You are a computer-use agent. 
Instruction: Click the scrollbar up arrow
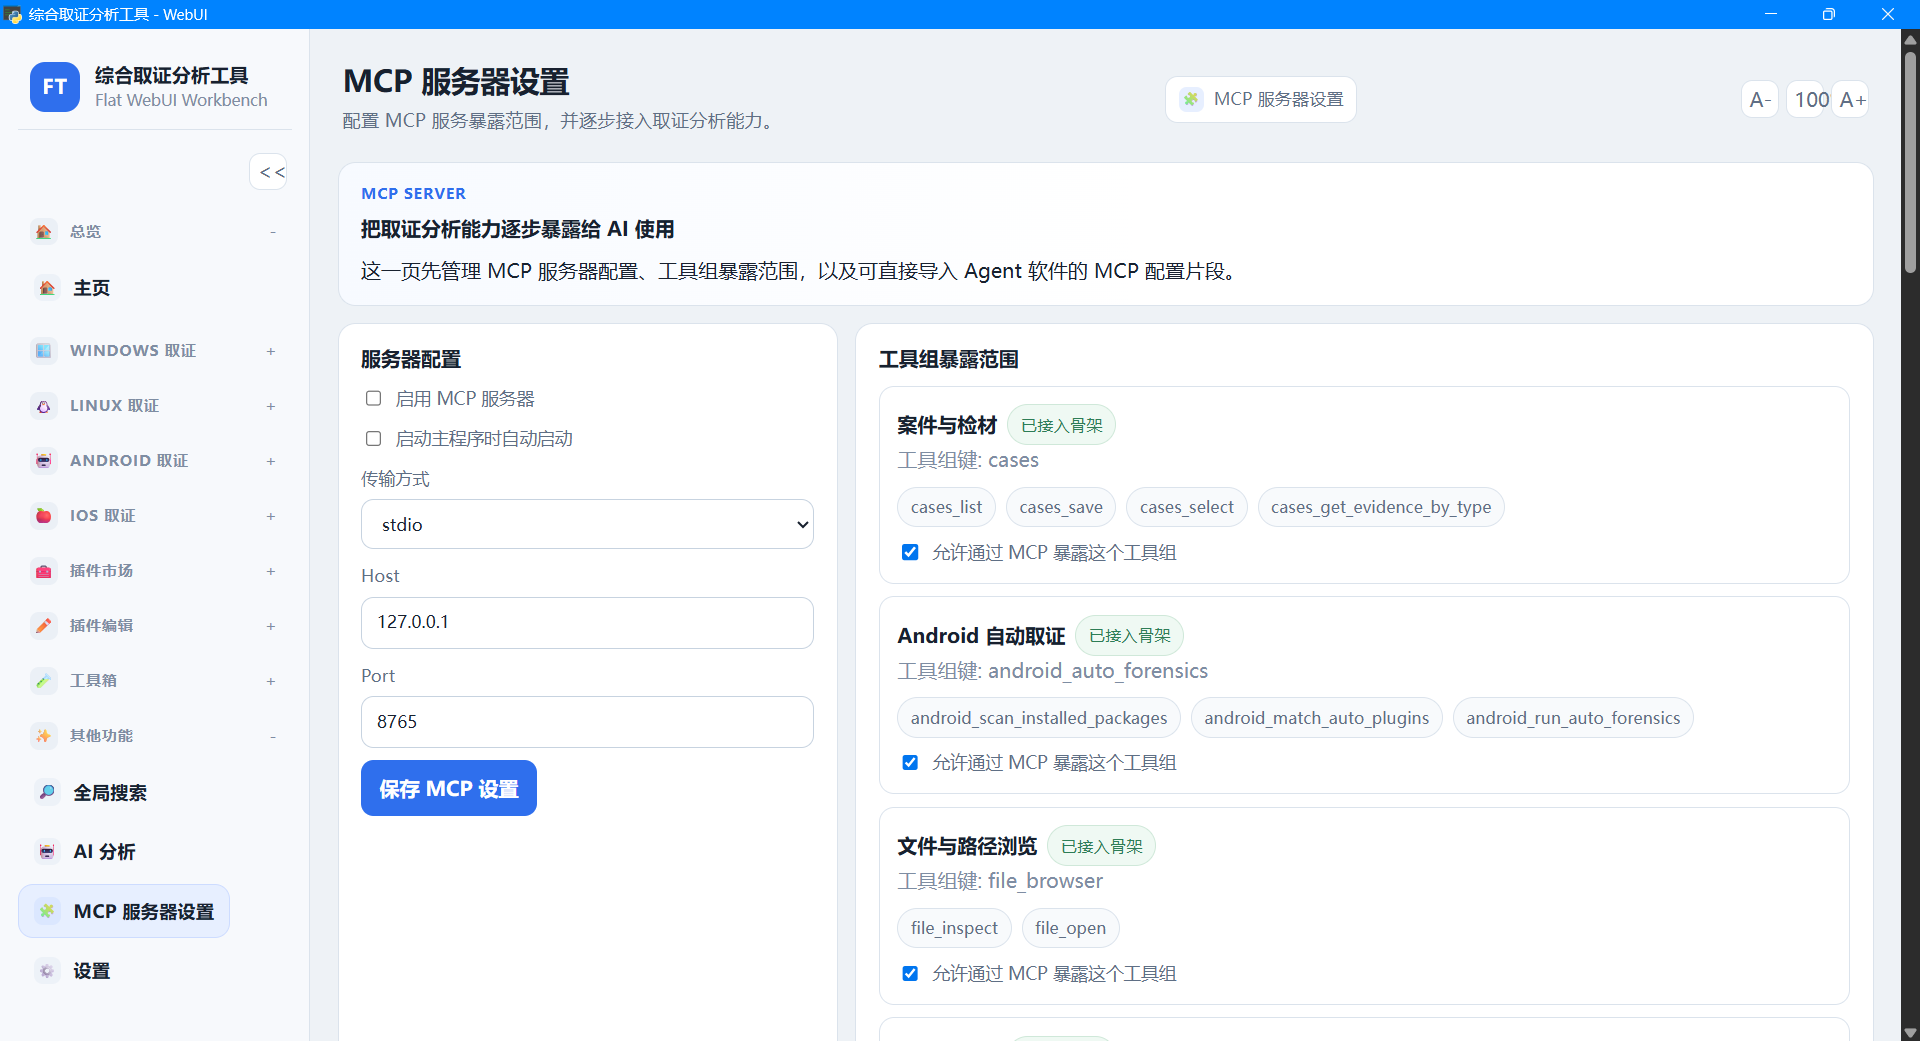[x=1910, y=40]
